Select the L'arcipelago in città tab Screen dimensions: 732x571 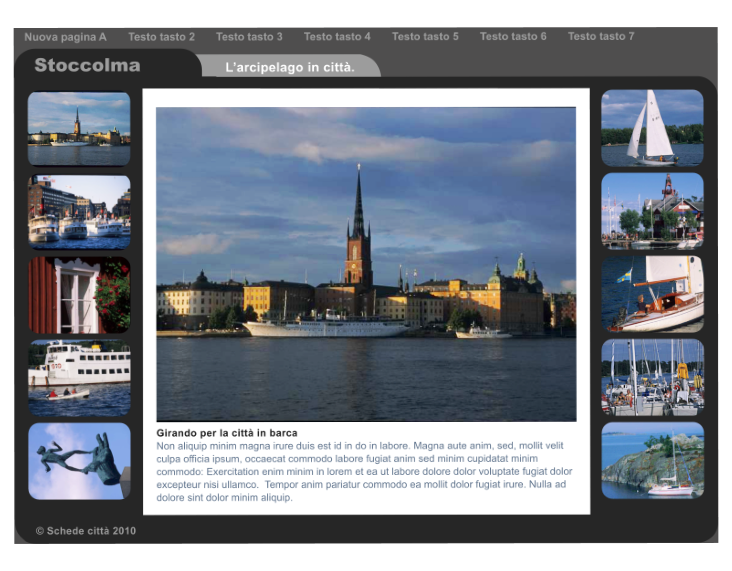coord(290,68)
